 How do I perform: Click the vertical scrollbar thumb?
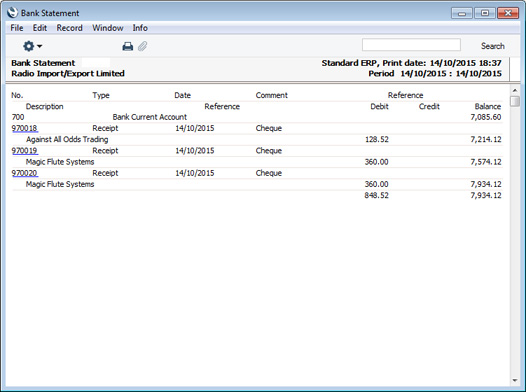[x=515, y=101]
